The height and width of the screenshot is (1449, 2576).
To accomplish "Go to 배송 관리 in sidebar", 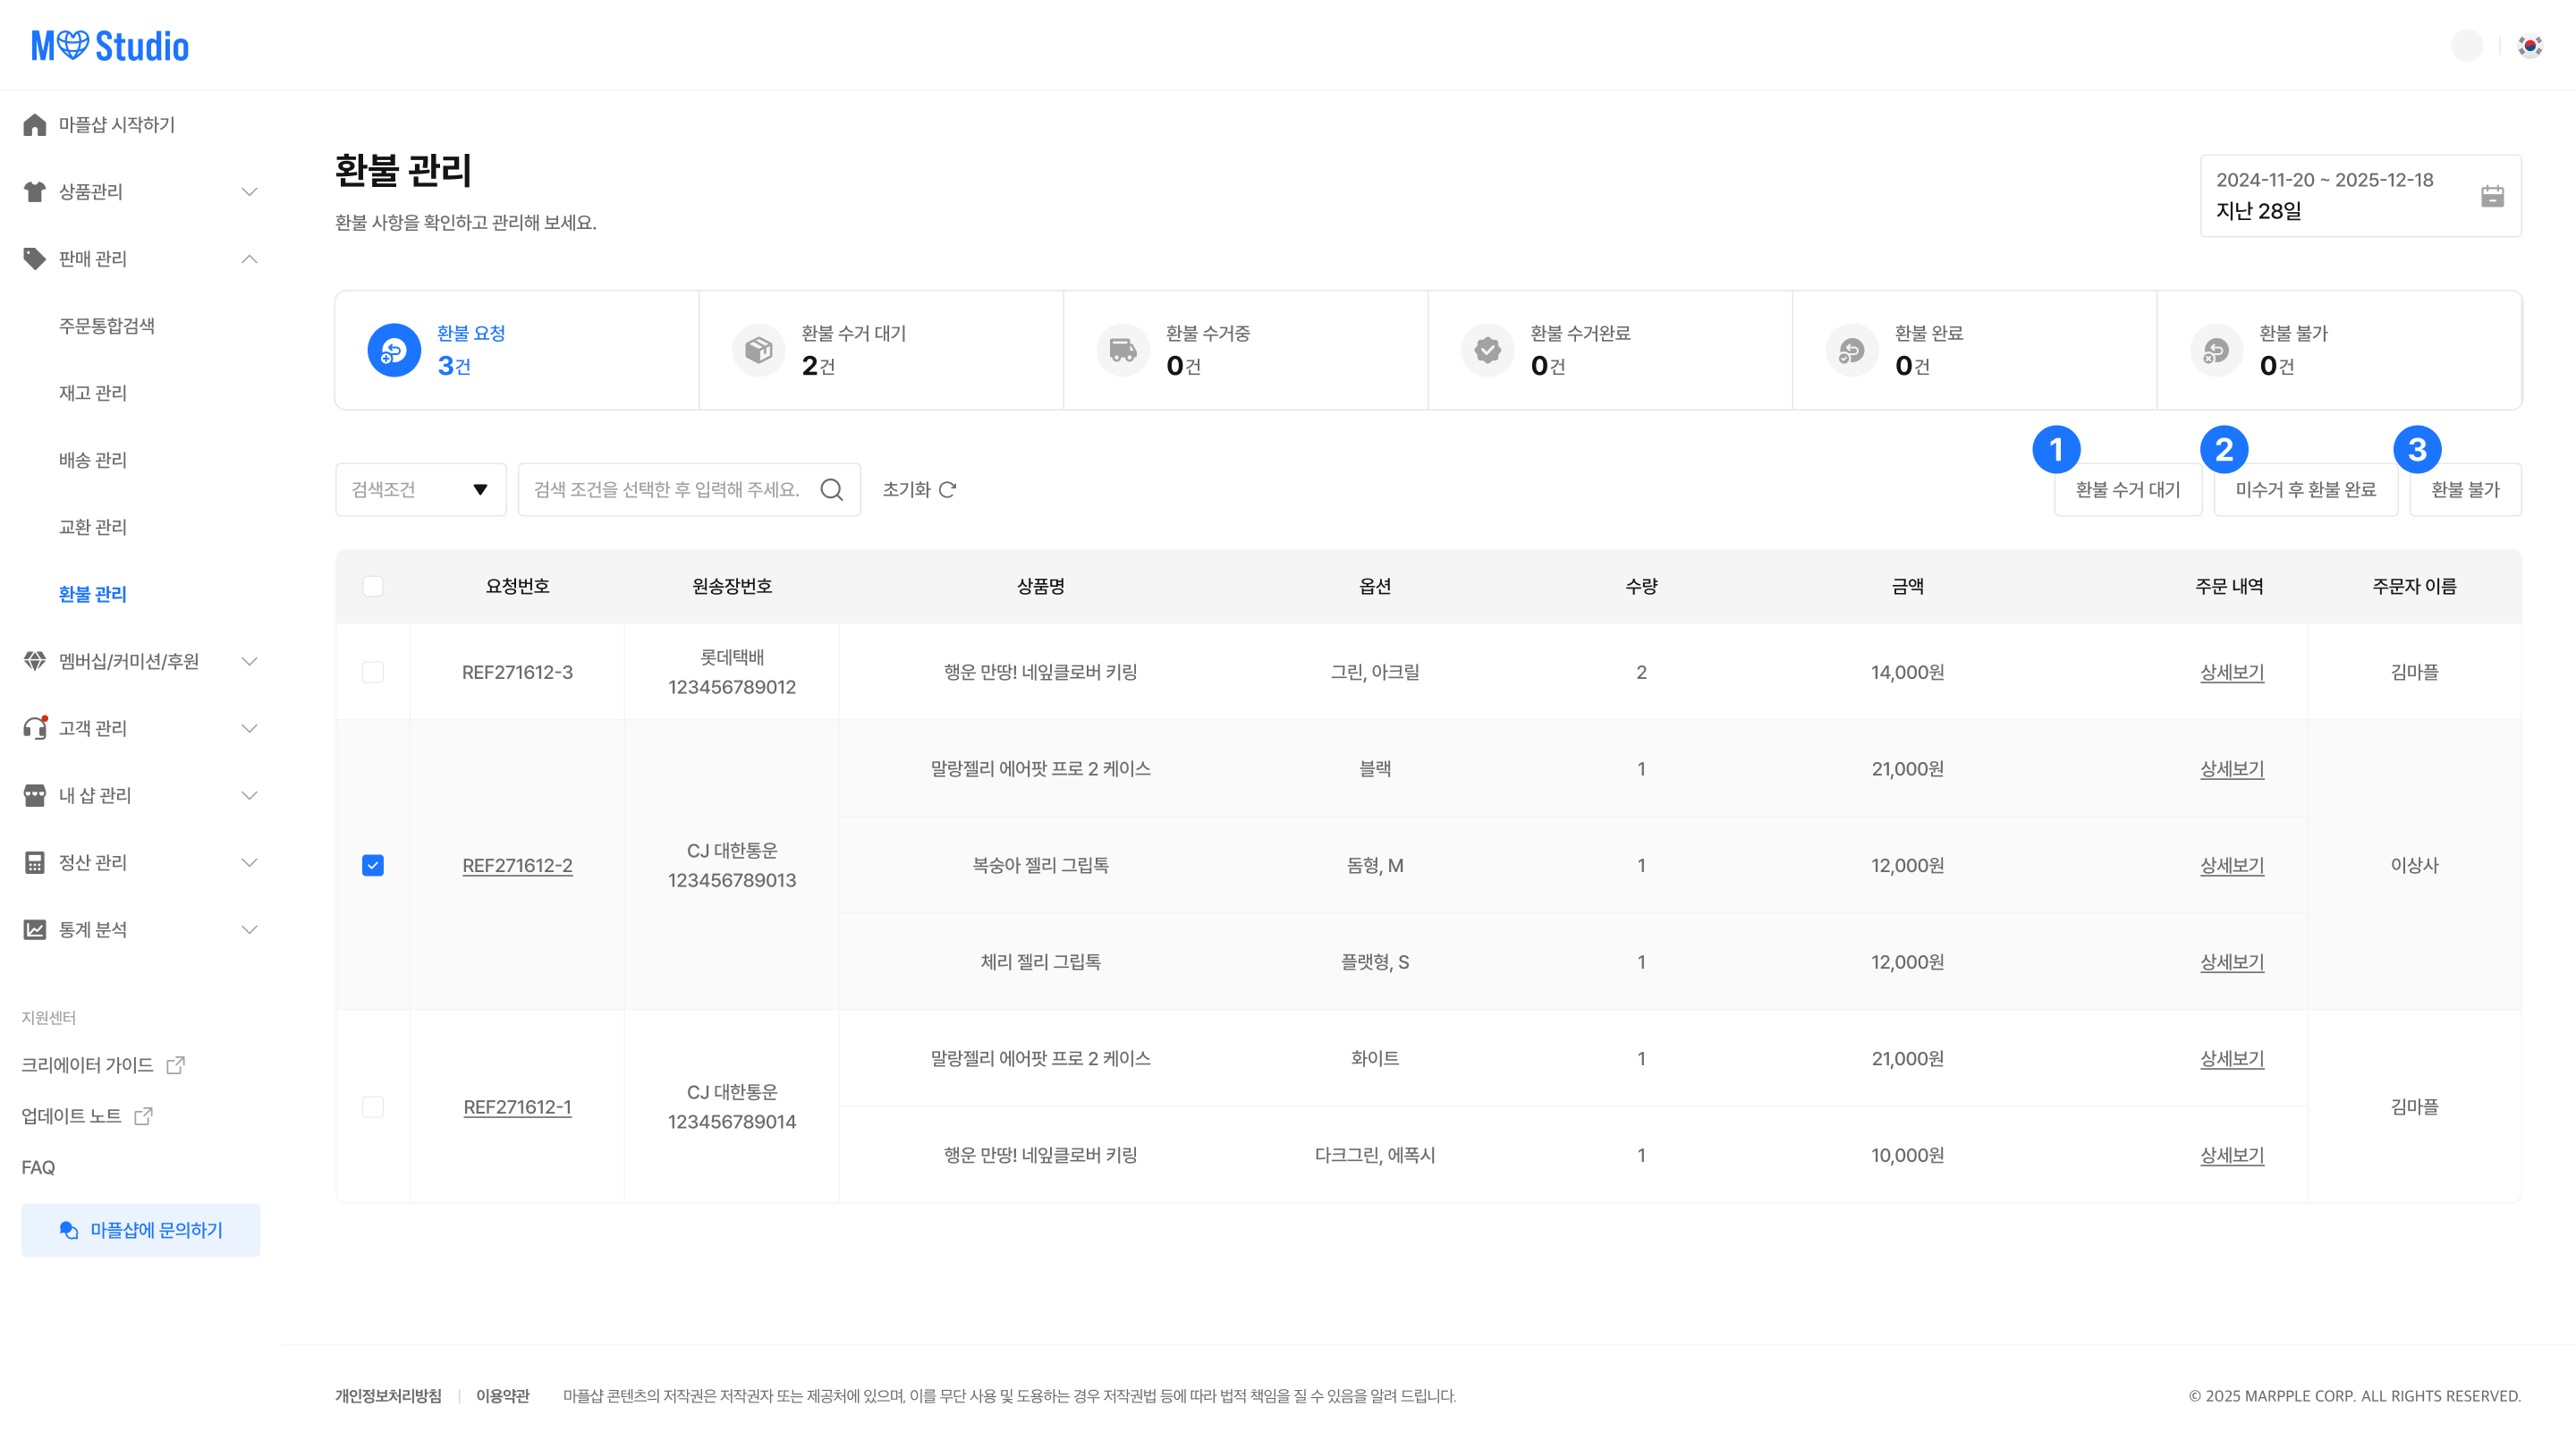I will pos(93,460).
